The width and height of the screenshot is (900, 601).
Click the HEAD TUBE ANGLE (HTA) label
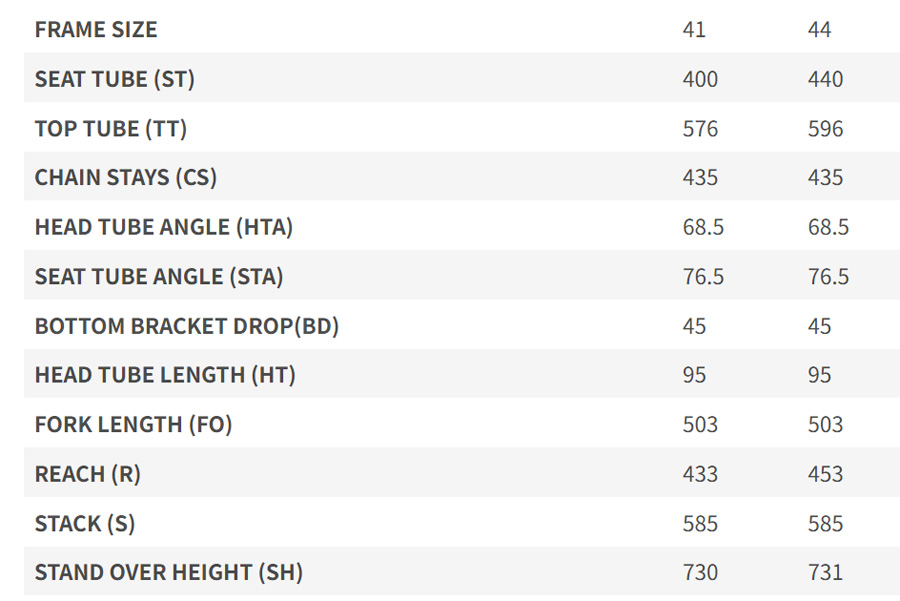[164, 227]
